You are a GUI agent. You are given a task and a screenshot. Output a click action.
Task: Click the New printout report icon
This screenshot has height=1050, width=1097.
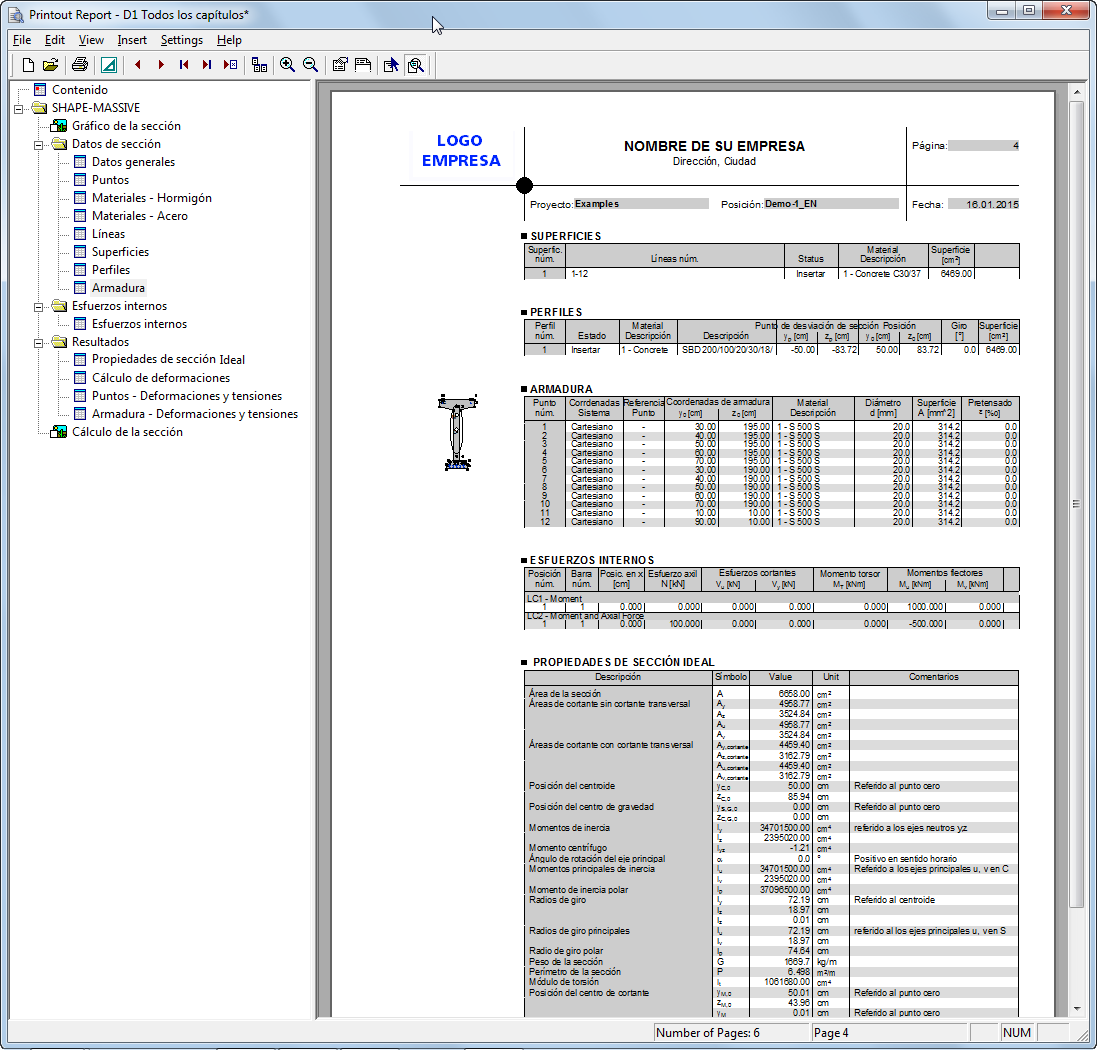pos(28,65)
